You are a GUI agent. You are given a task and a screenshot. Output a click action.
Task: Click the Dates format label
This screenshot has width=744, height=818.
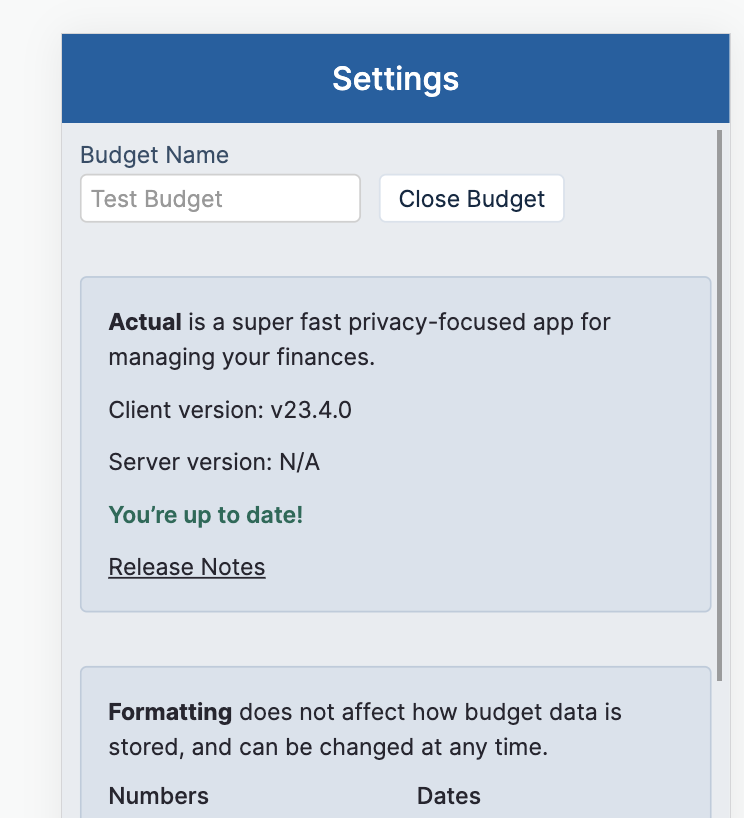pyautogui.click(x=449, y=796)
